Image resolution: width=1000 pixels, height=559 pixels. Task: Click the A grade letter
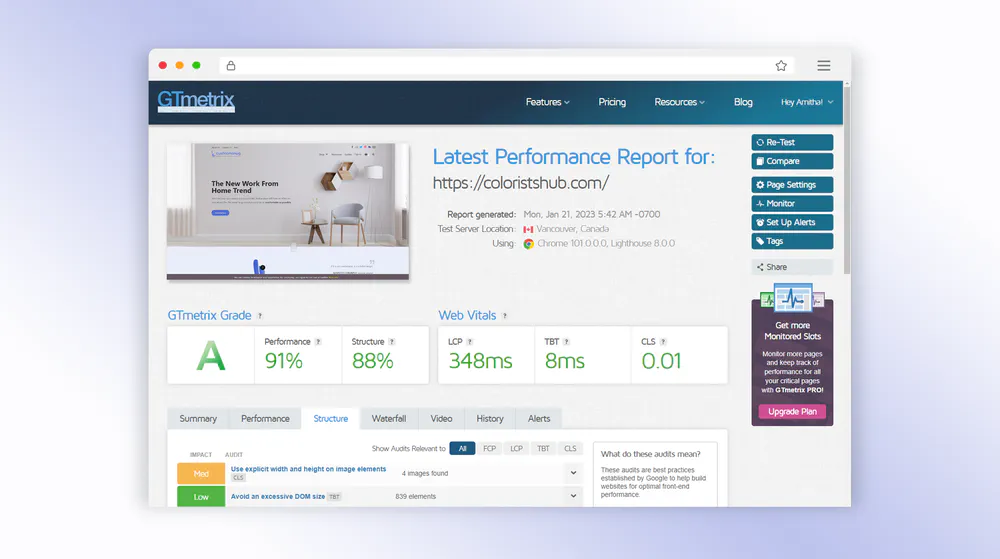(x=211, y=356)
